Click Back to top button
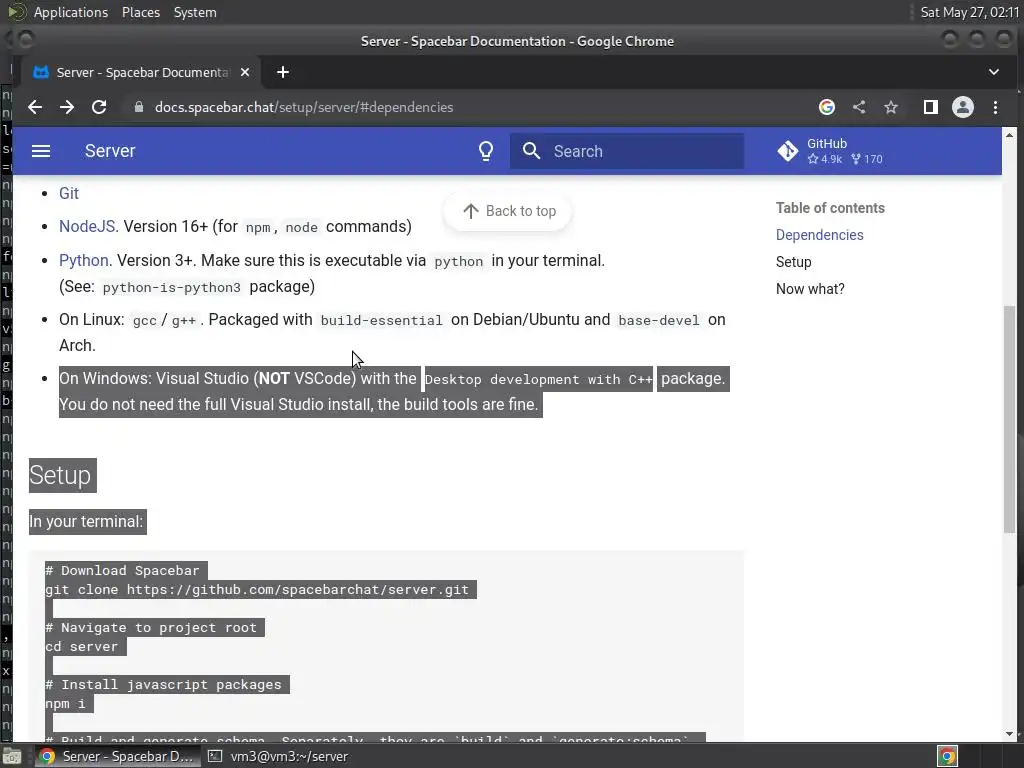Viewport: 1024px width, 768px height. click(509, 211)
